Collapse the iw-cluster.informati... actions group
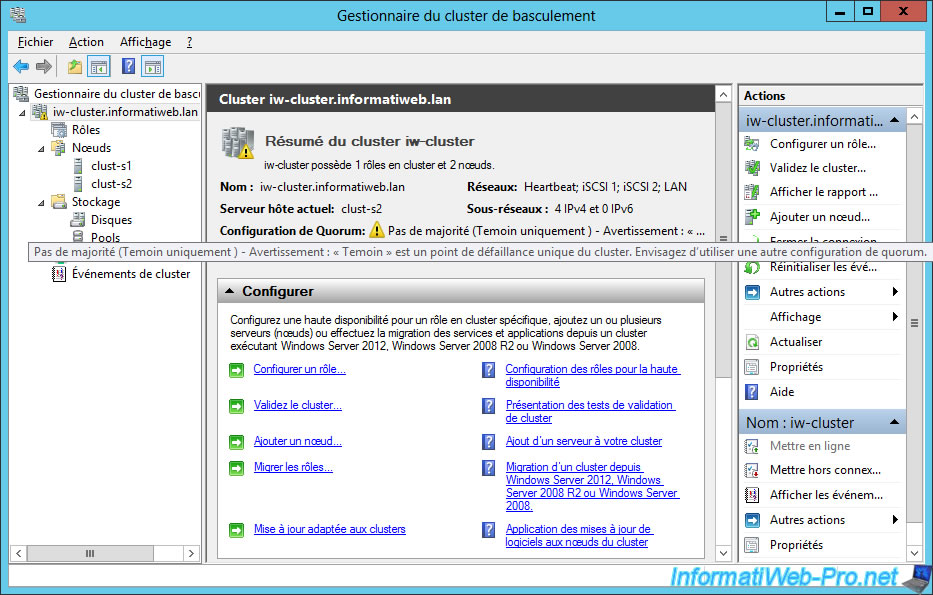 [x=894, y=121]
